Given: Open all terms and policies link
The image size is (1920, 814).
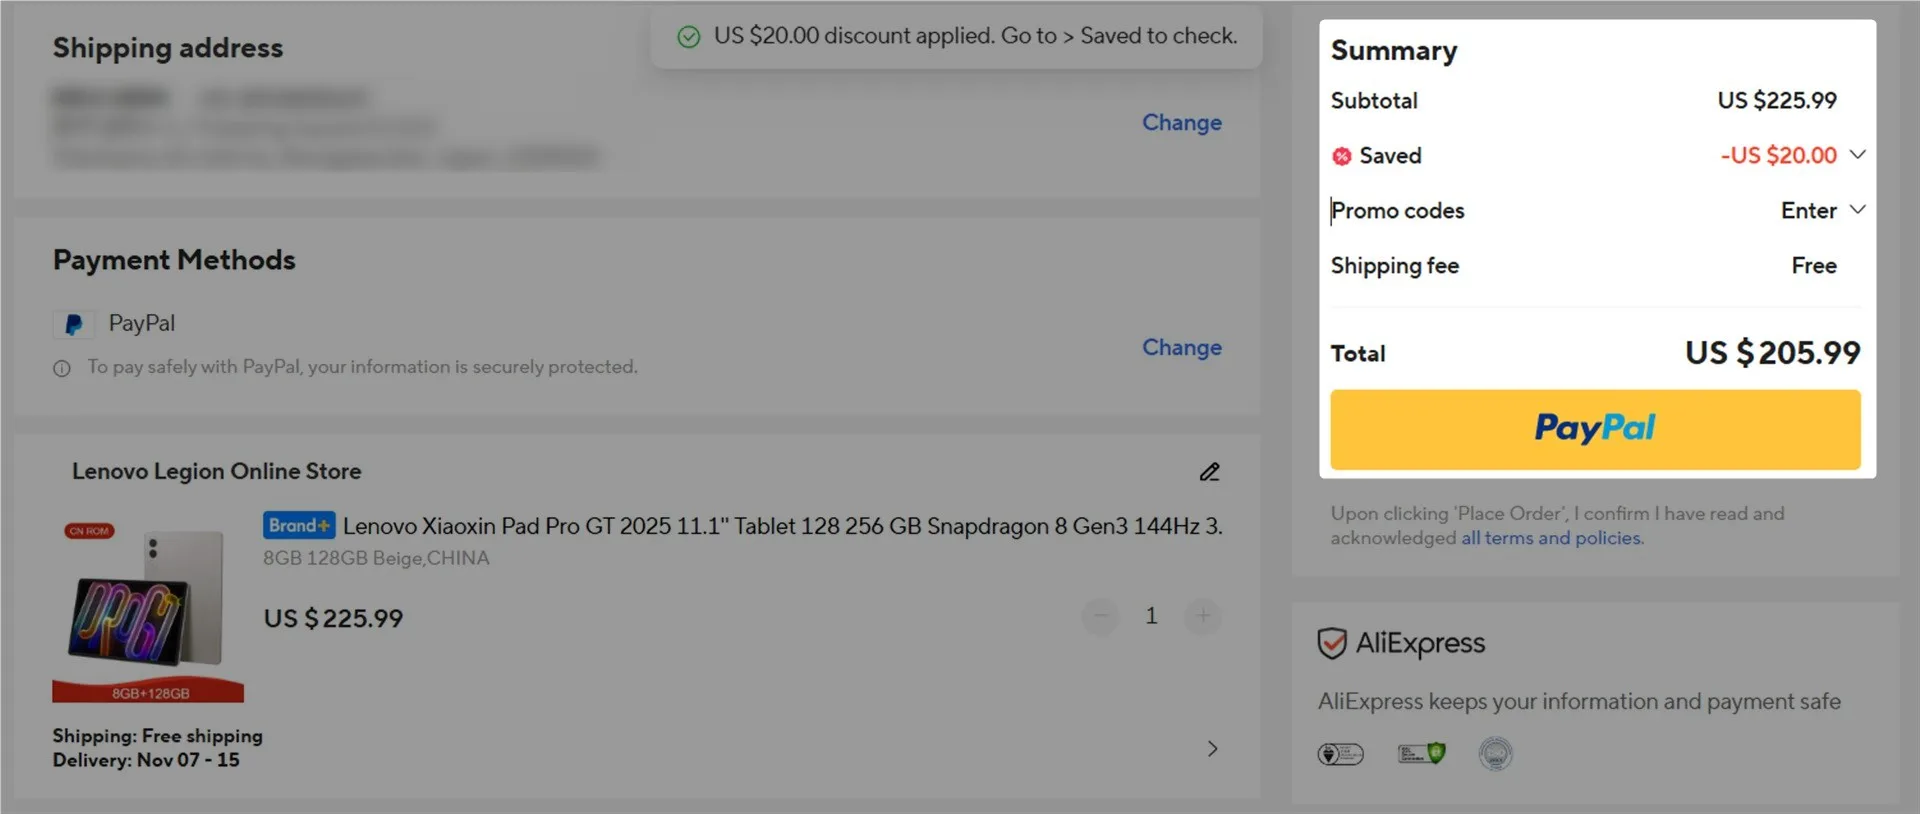Looking at the screenshot, I should (1551, 538).
